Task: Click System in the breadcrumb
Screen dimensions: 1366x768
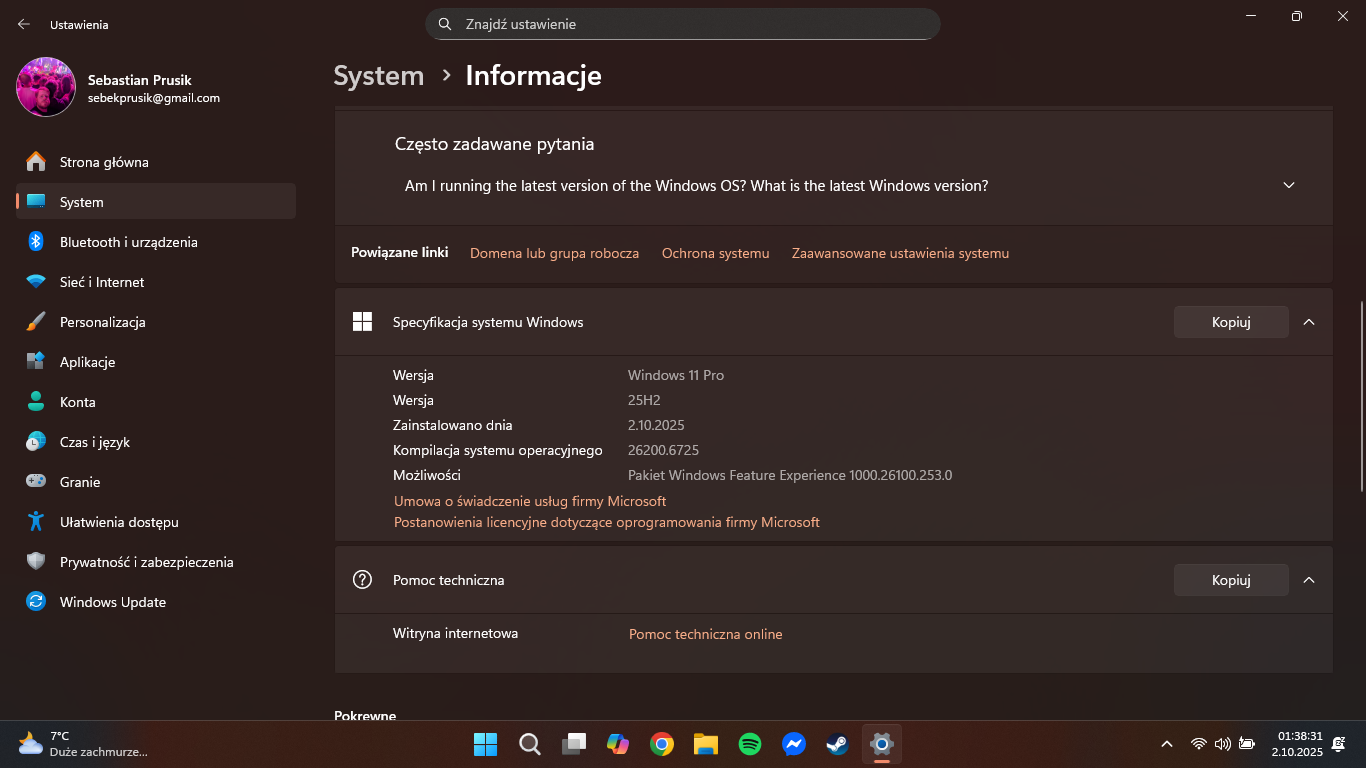Action: pos(378,76)
